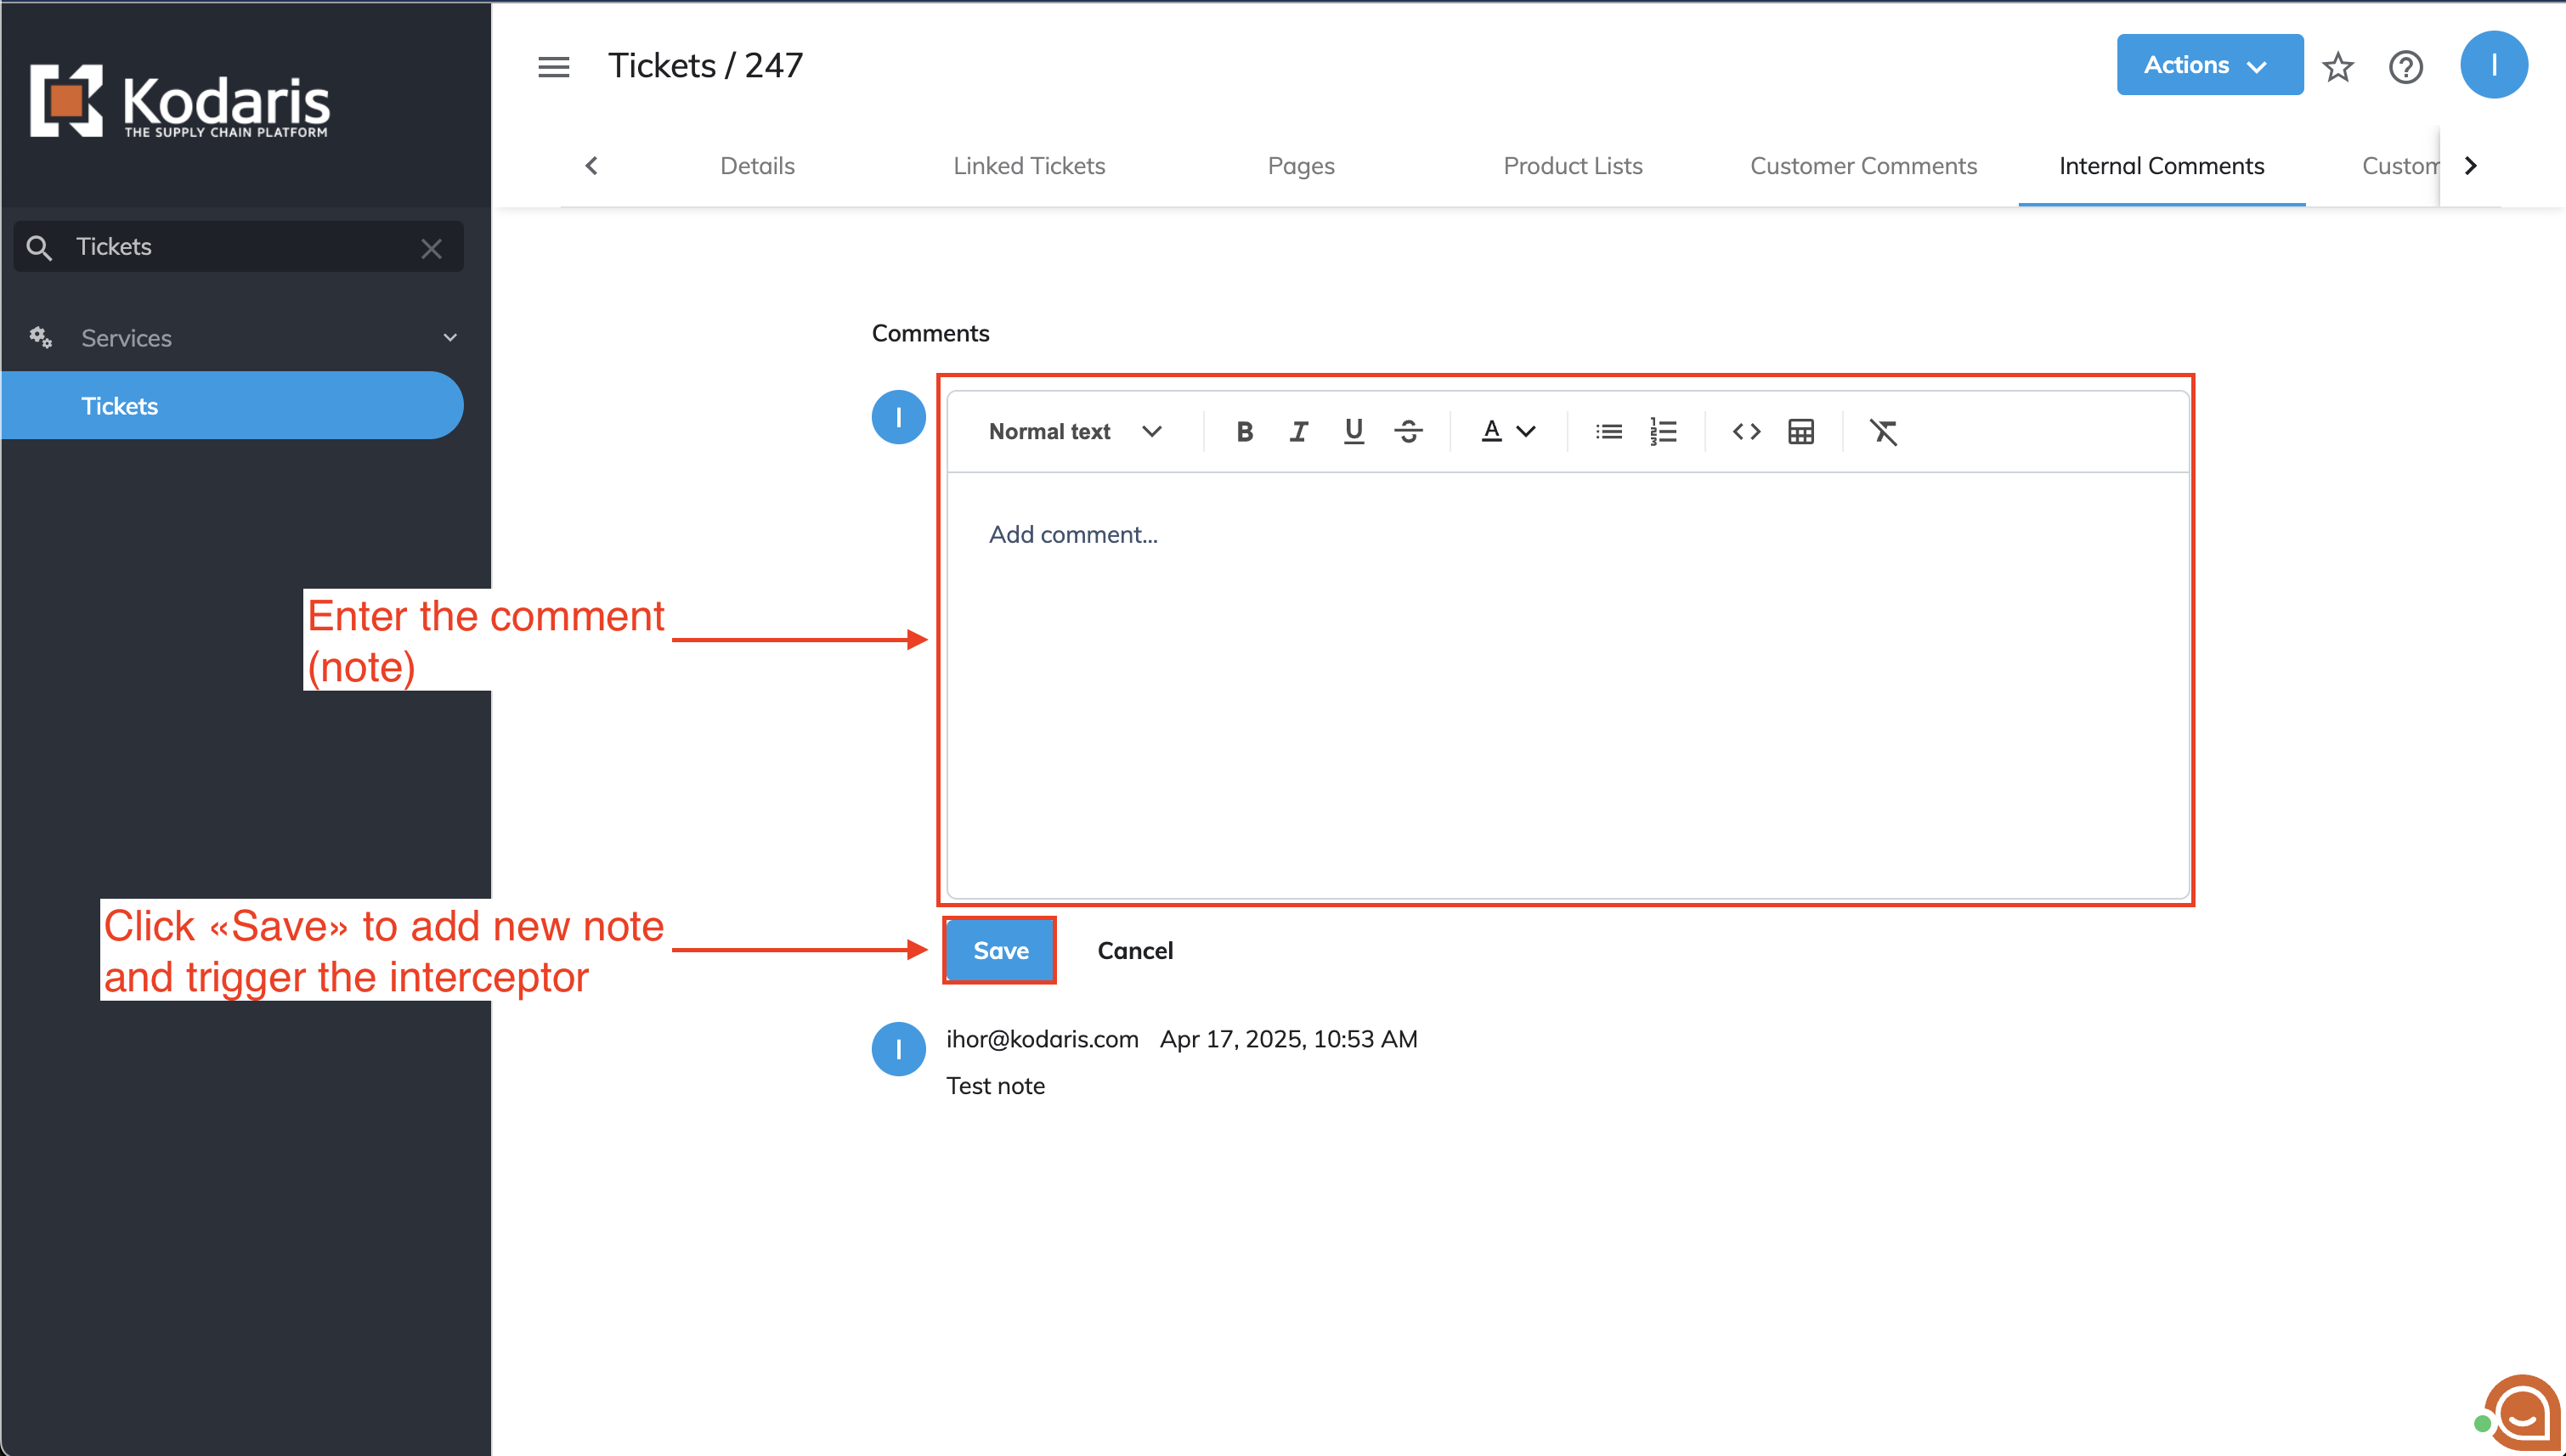This screenshot has width=2566, height=1456.
Task: Insert a numbered list
Action: point(1663,432)
